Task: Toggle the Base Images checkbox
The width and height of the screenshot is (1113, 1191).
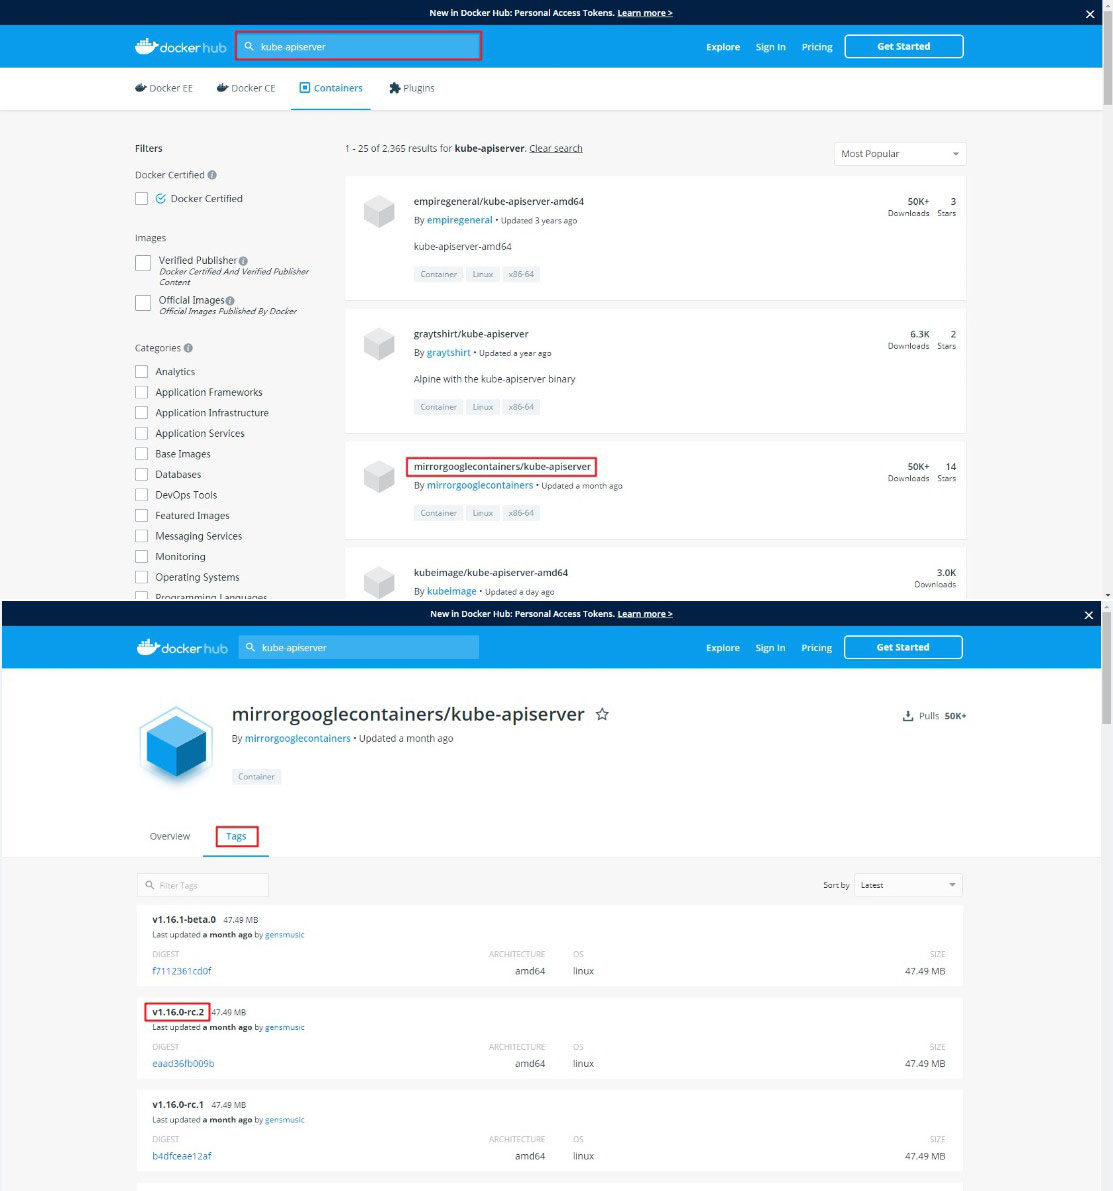Action: 141,453
